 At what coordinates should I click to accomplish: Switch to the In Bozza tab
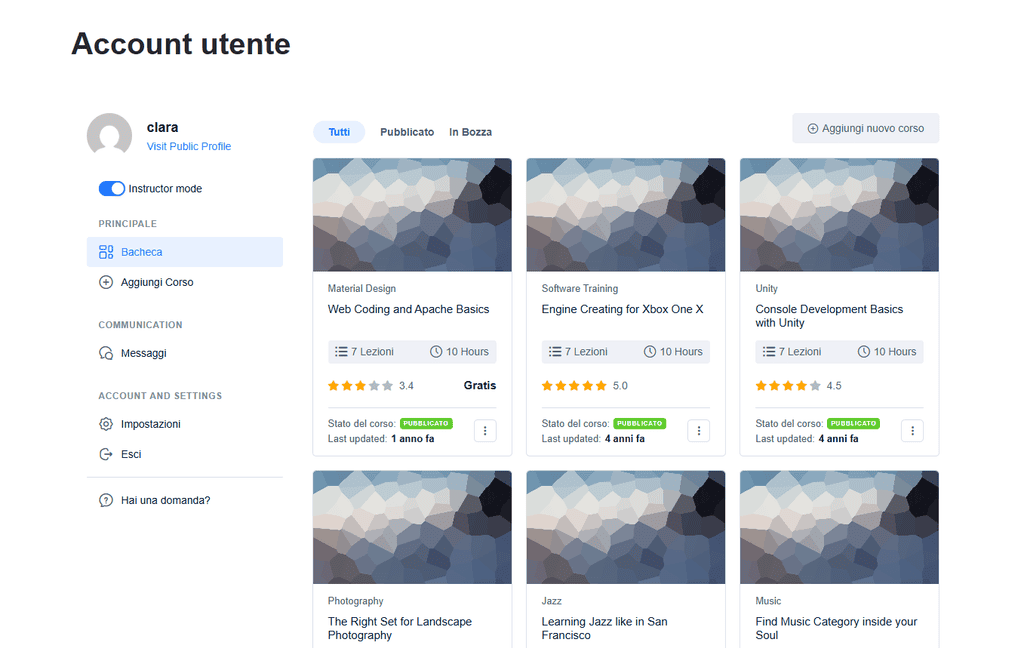click(x=470, y=132)
